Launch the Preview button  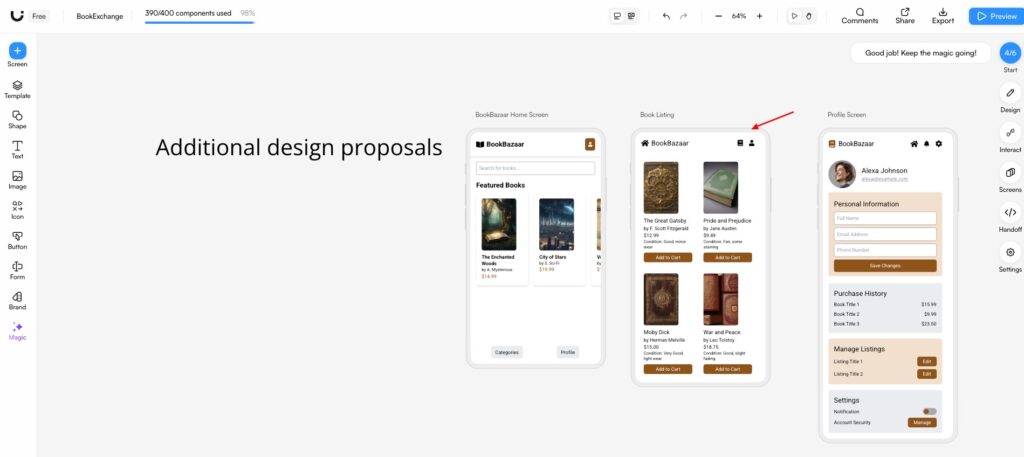(996, 16)
